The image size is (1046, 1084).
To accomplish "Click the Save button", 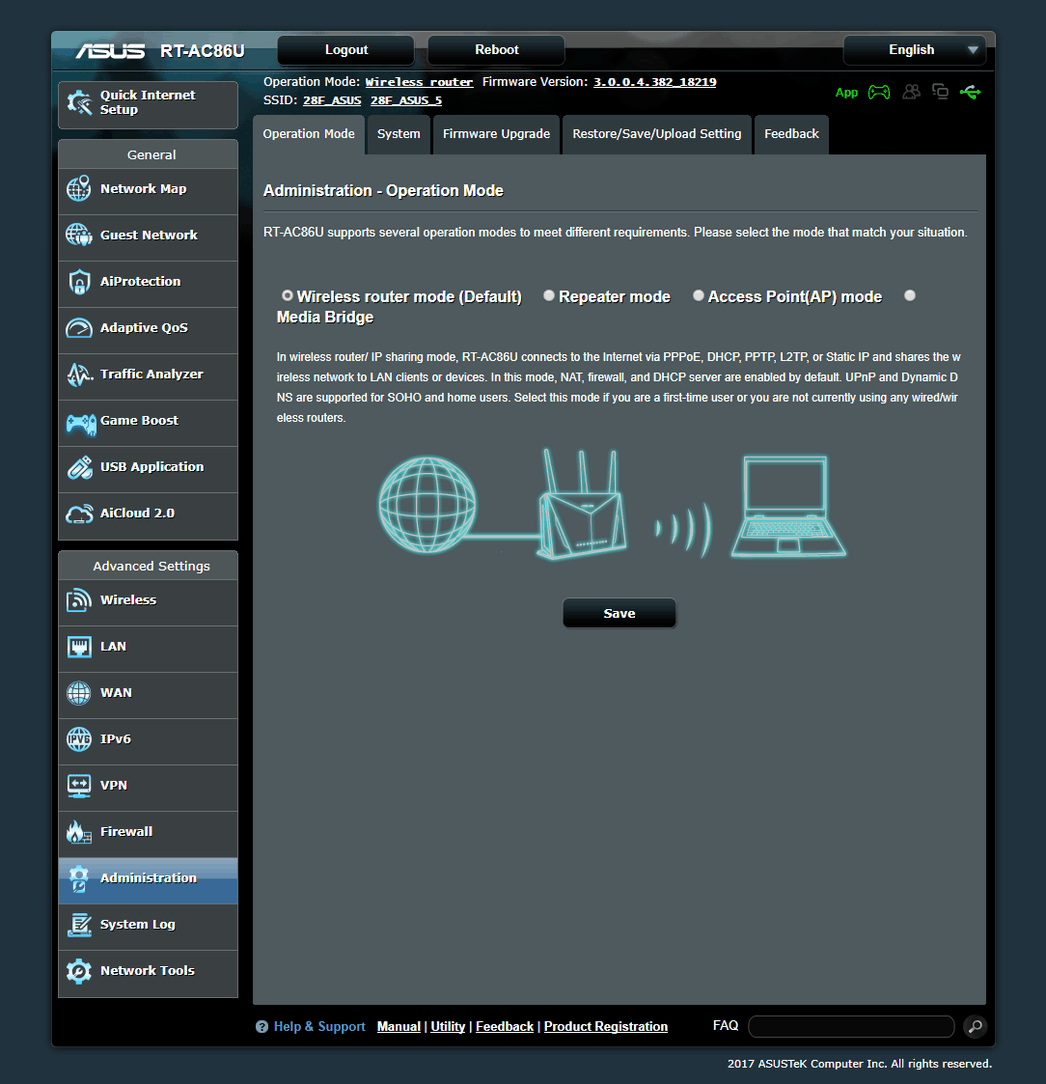I will point(619,613).
